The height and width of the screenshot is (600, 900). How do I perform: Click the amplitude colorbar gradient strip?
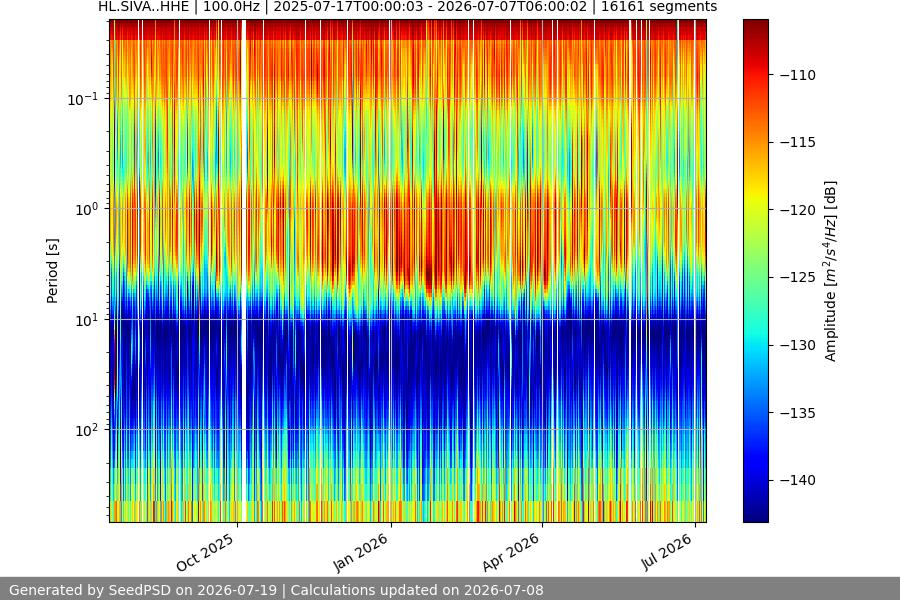(755, 271)
